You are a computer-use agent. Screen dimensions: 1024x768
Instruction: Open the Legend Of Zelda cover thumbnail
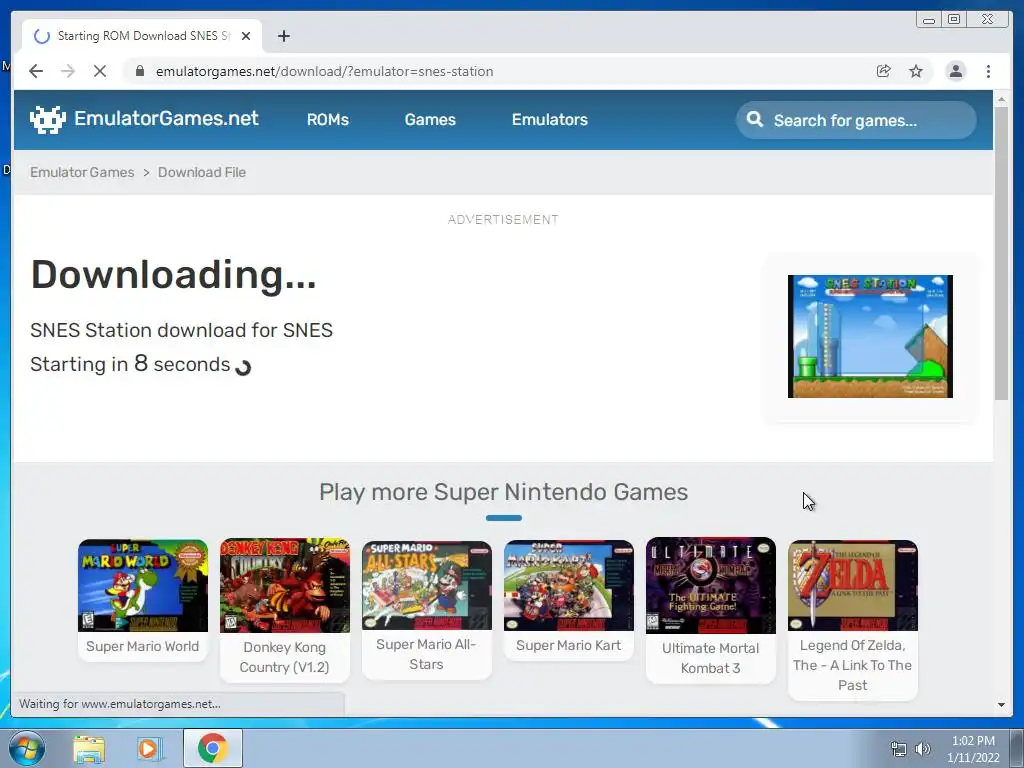[852, 585]
